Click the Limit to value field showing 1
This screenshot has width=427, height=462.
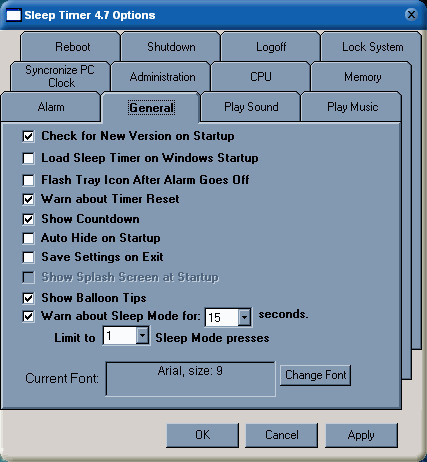(x=120, y=336)
